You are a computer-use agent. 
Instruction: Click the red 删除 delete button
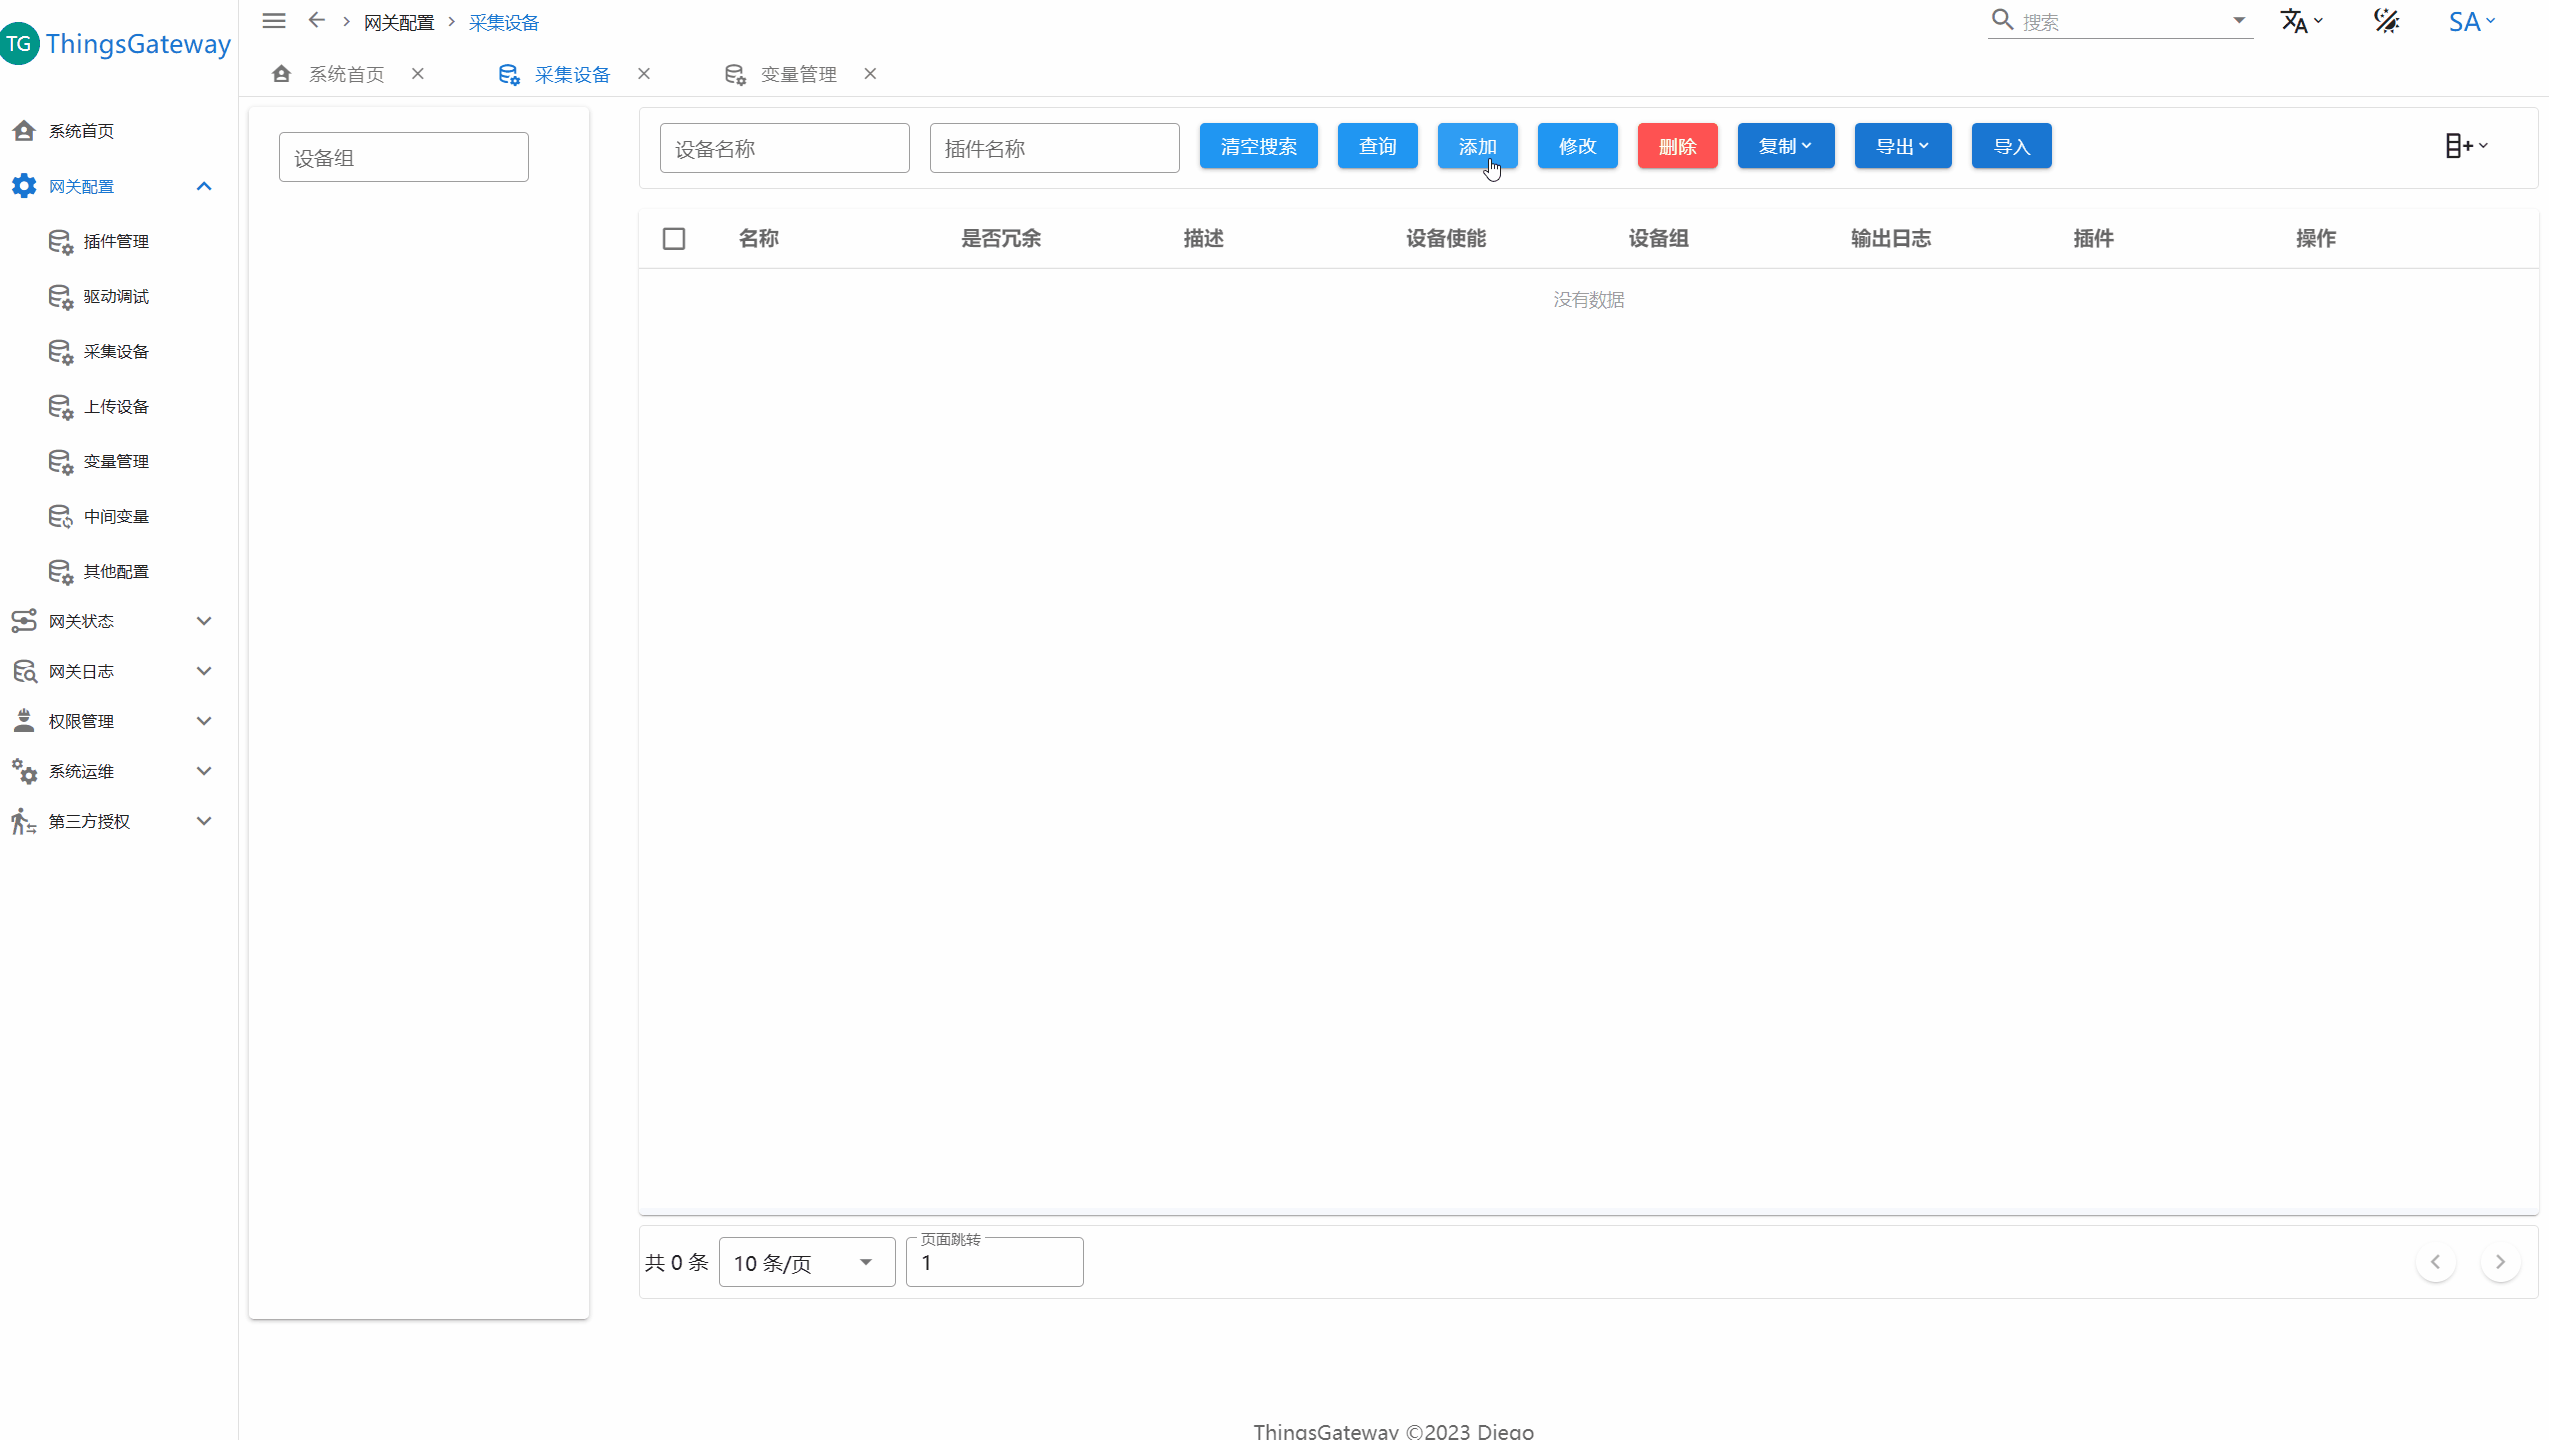[x=1676, y=146]
